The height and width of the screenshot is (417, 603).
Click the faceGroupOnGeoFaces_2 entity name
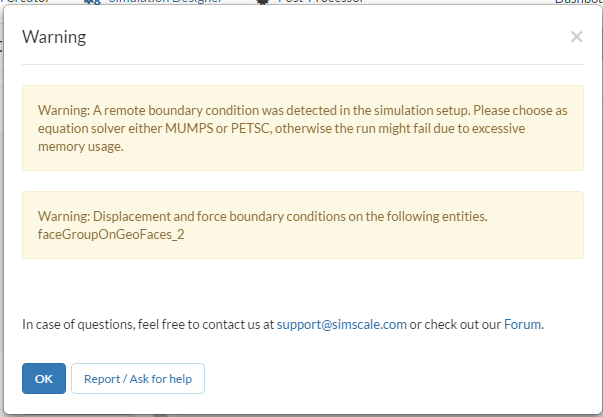click(104, 234)
